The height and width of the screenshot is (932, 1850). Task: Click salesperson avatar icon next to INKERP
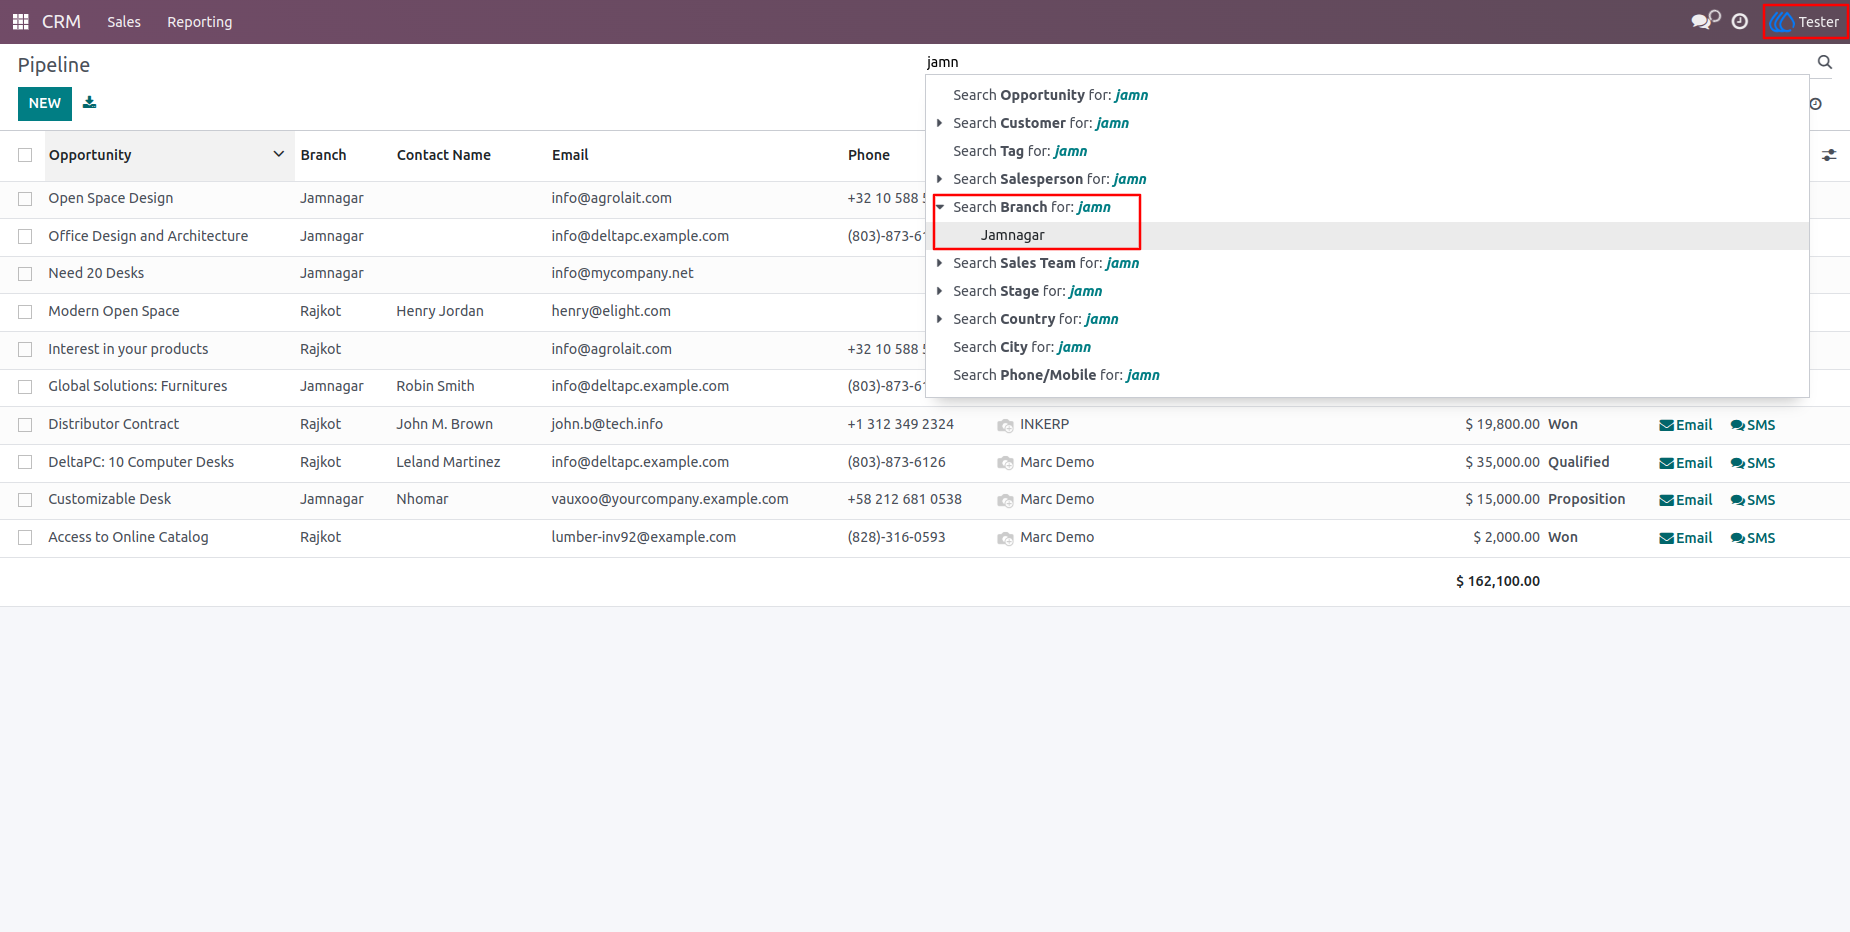click(1005, 425)
